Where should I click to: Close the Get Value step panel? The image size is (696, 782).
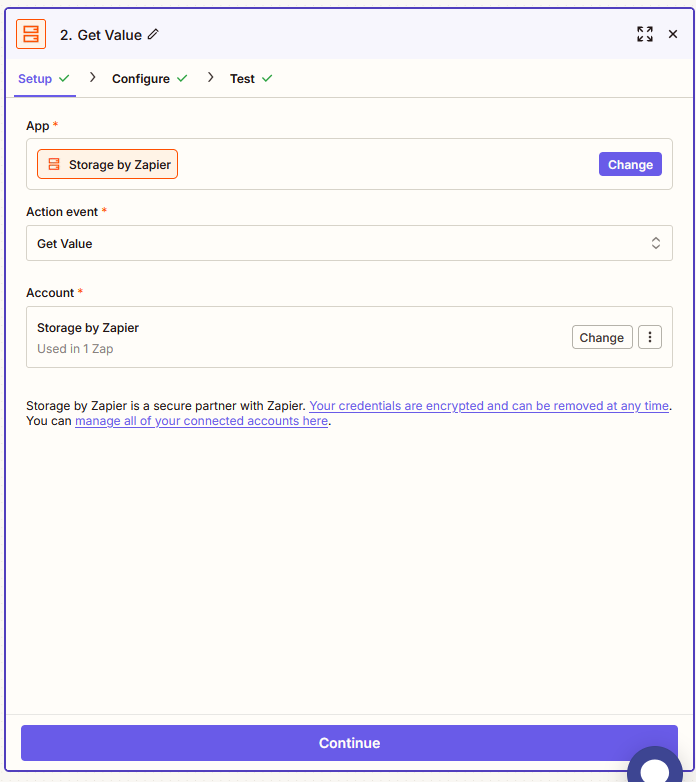pos(673,34)
